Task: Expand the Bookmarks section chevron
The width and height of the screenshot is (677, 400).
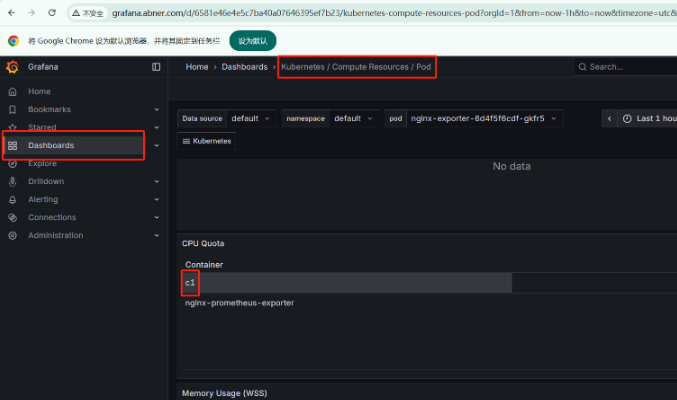Action: [x=157, y=110]
